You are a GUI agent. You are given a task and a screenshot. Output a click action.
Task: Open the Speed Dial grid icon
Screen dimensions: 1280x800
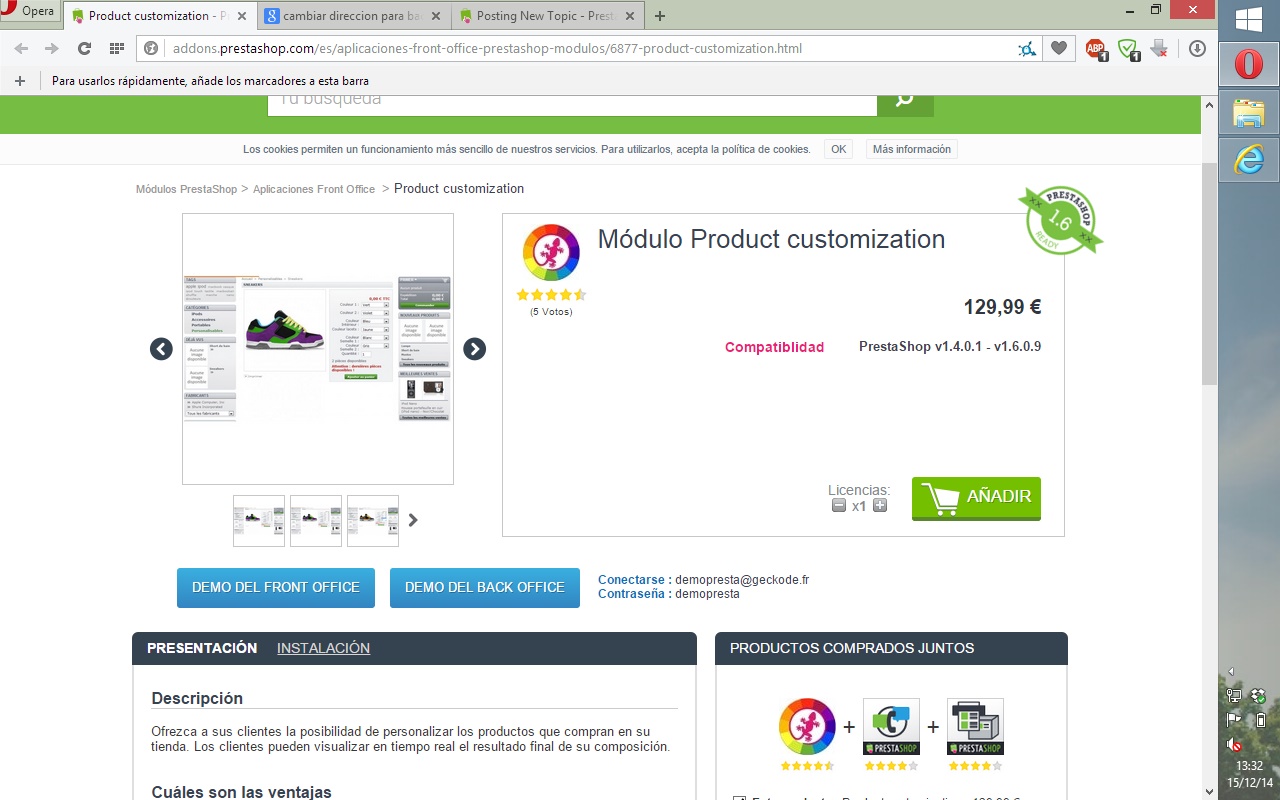coord(116,48)
